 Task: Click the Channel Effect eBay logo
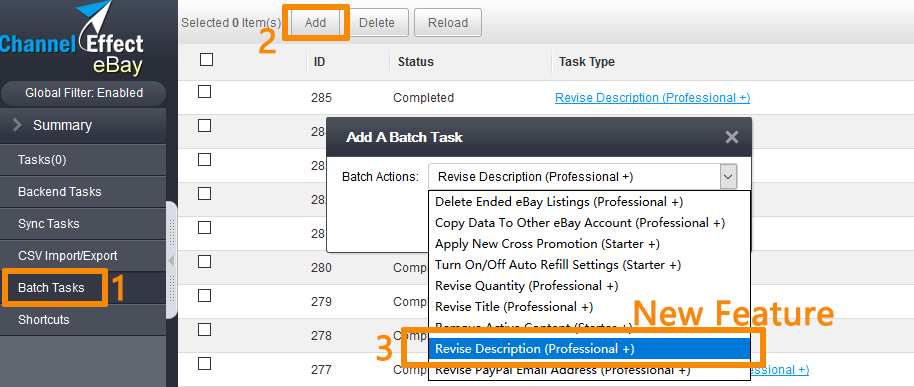(x=73, y=38)
